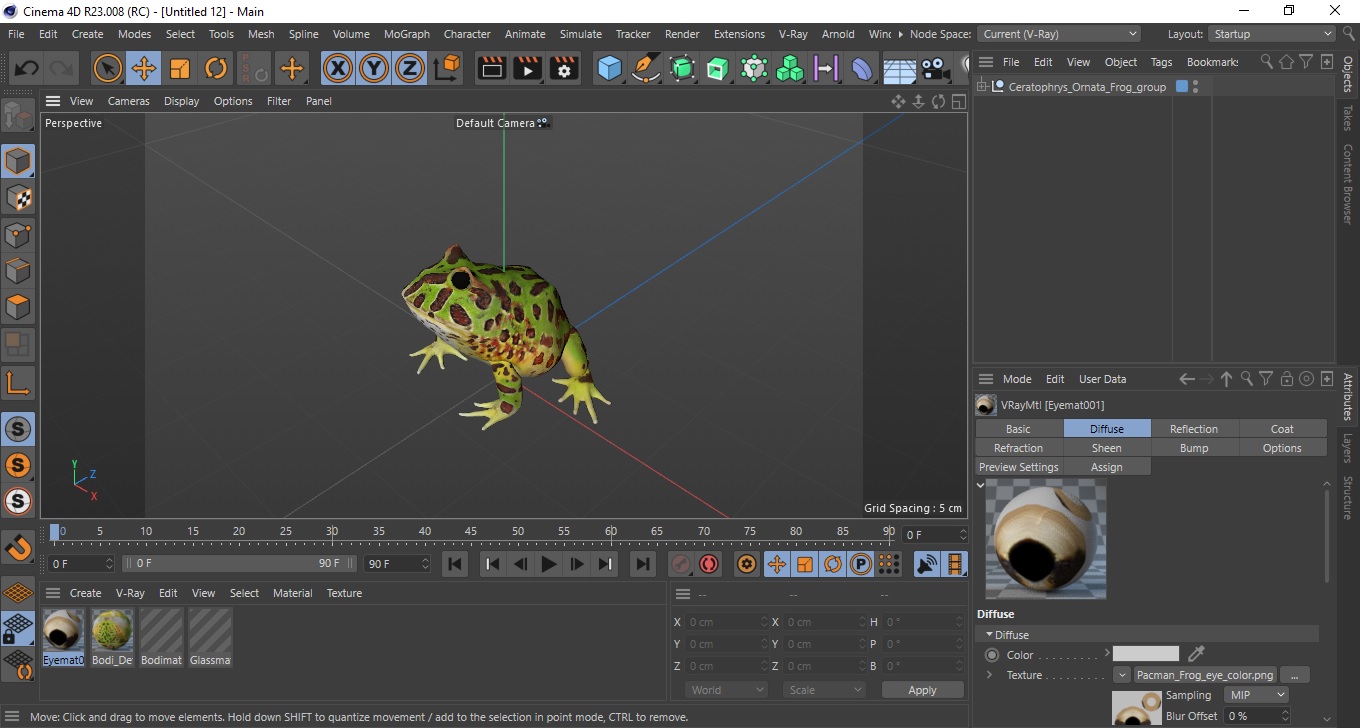Toggle Ceratophrys_Ornata_Frog_group visibility dots
Viewport: 1360px width, 728px height.
click(x=1196, y=87)
